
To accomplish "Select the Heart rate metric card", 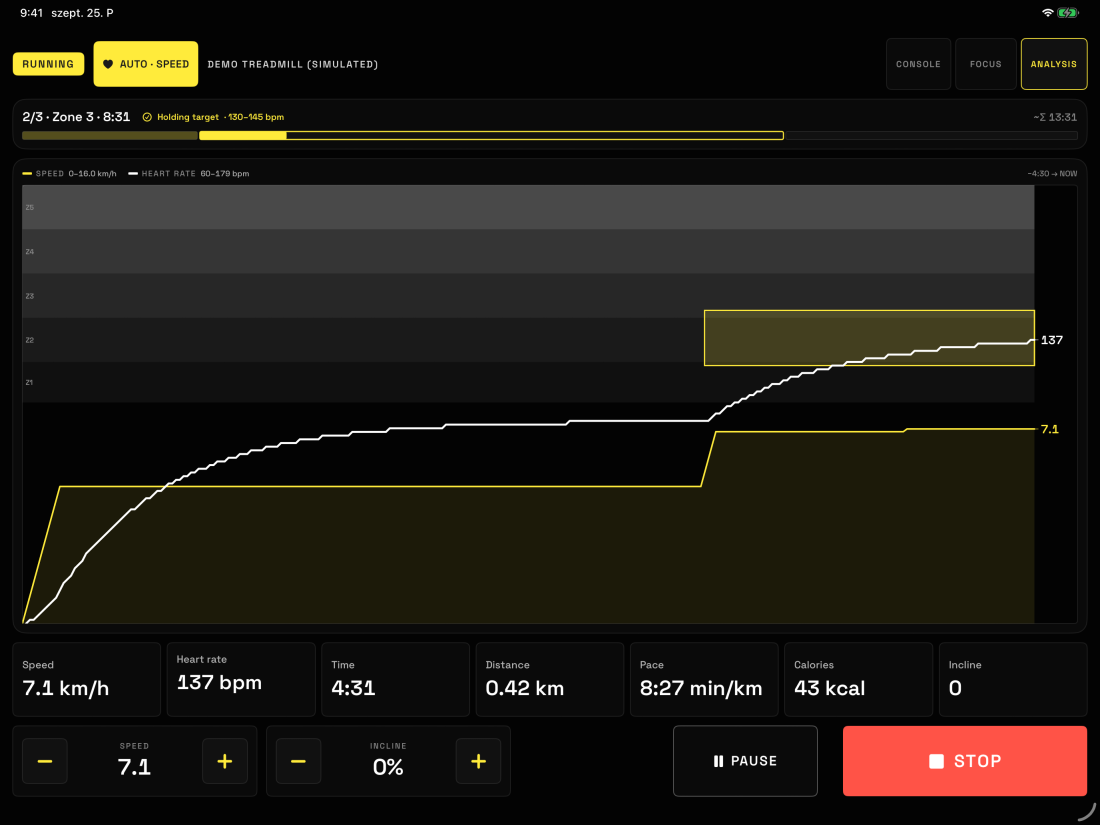I will [x=241, y=679].
